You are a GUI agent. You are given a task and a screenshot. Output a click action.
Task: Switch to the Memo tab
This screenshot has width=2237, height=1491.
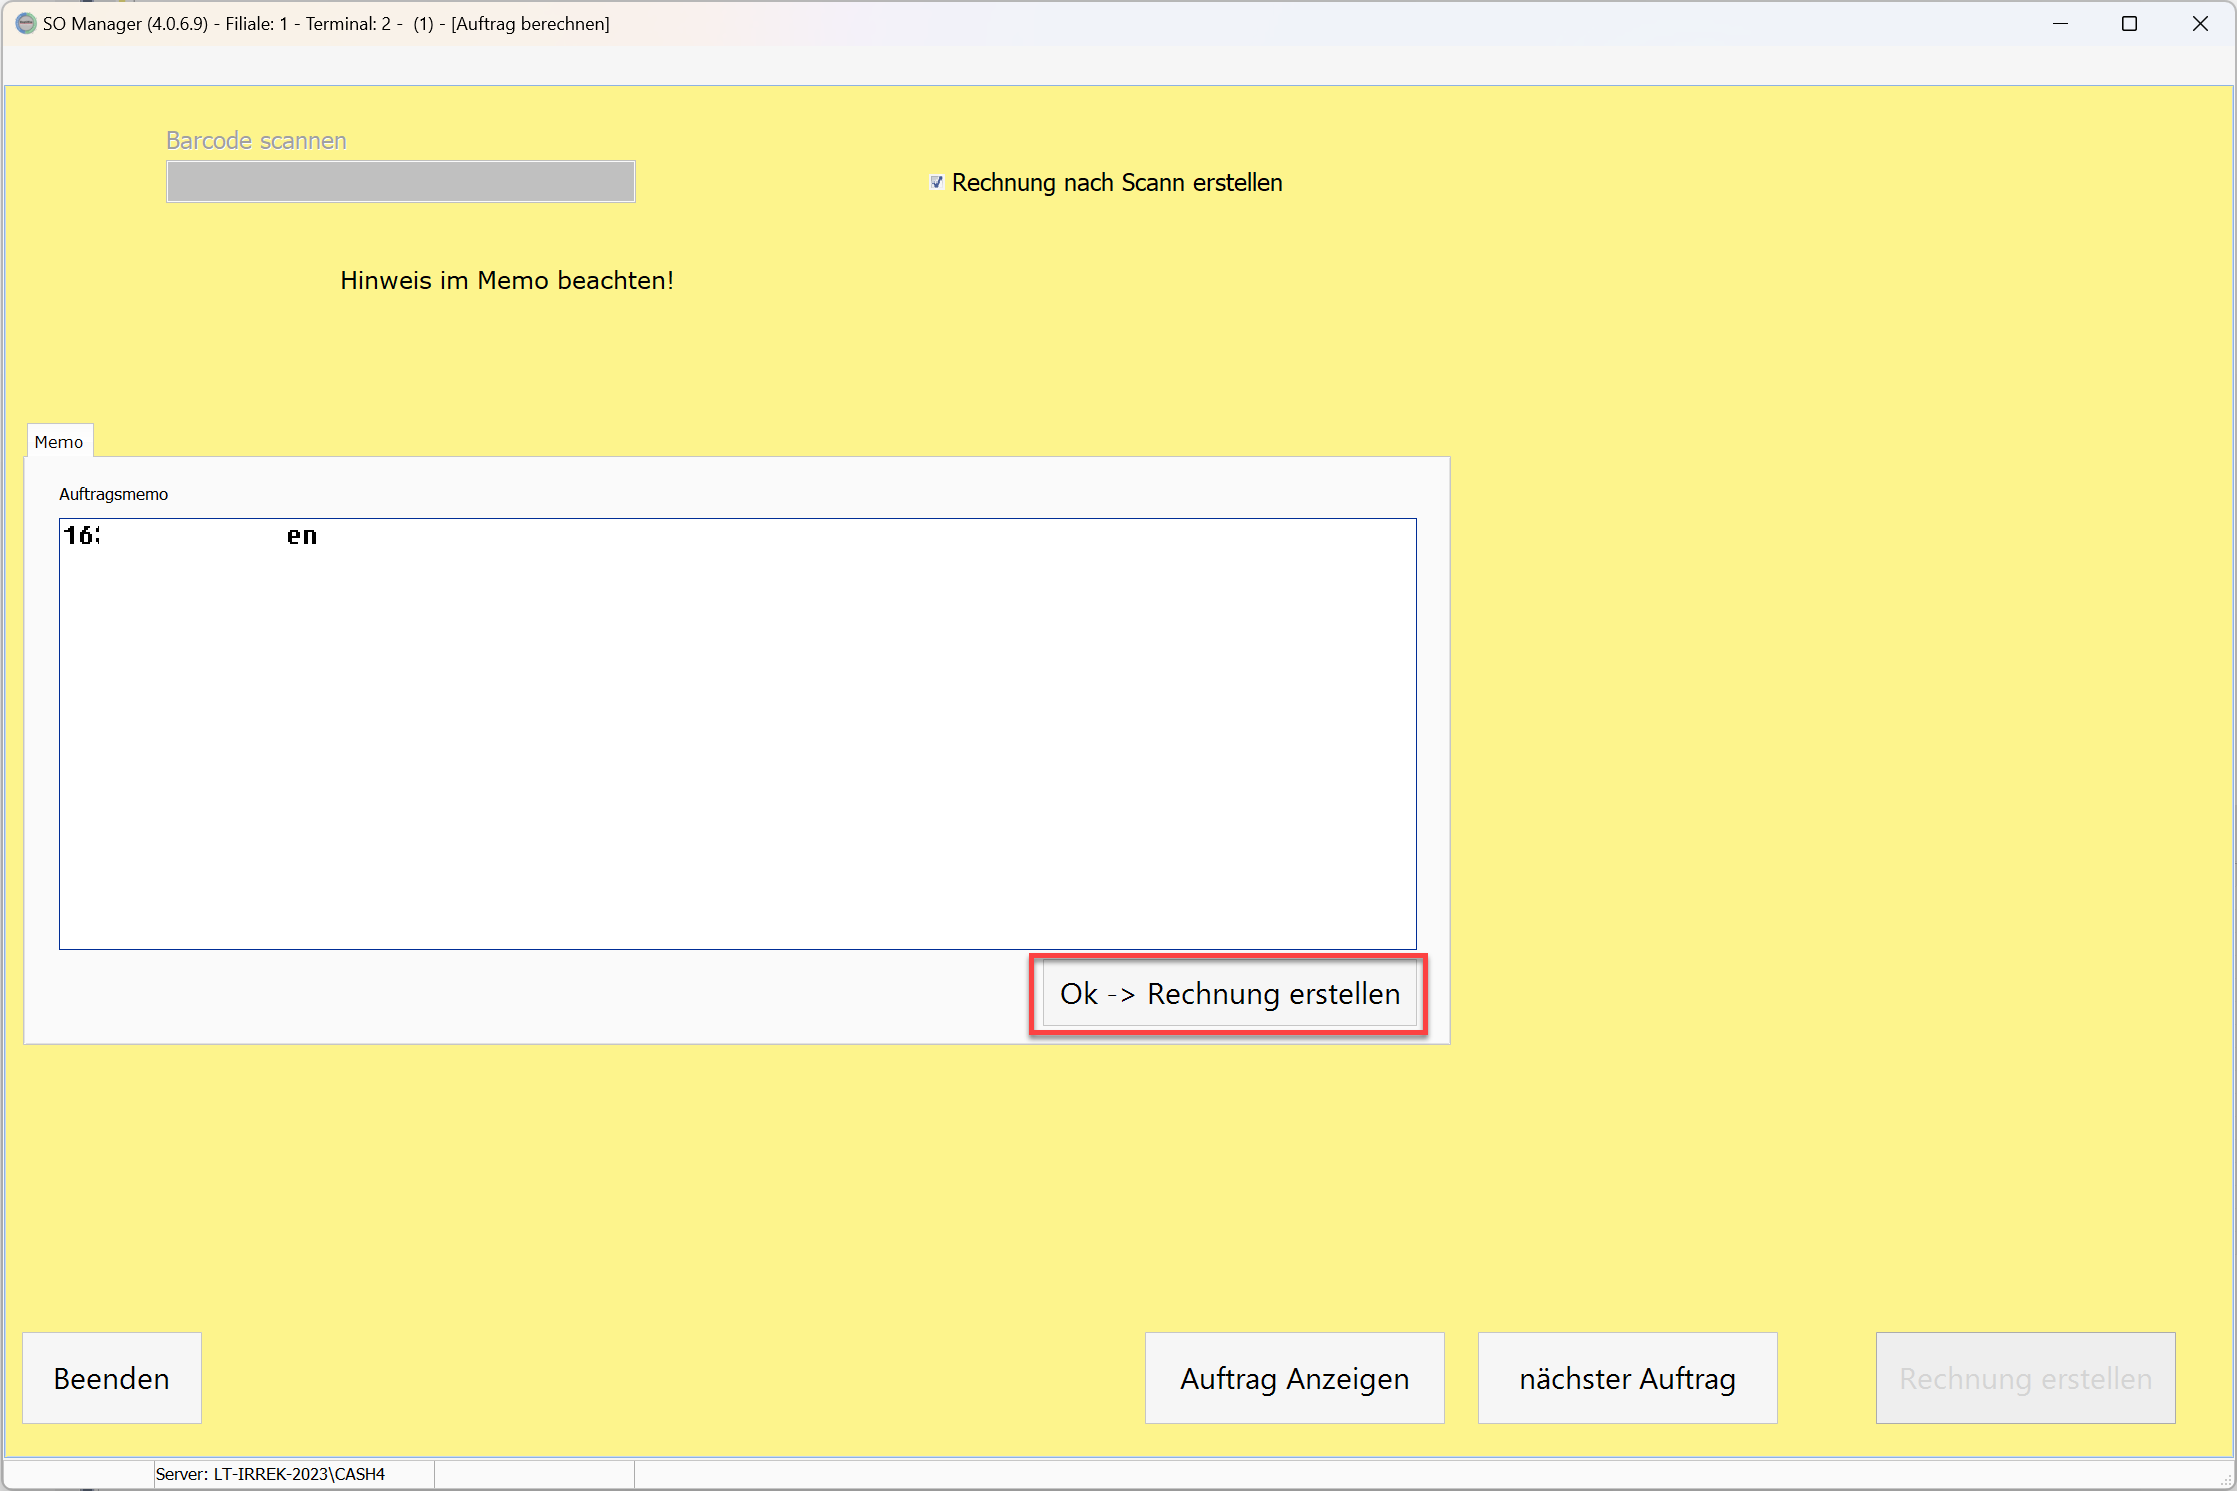coord(59,442)
